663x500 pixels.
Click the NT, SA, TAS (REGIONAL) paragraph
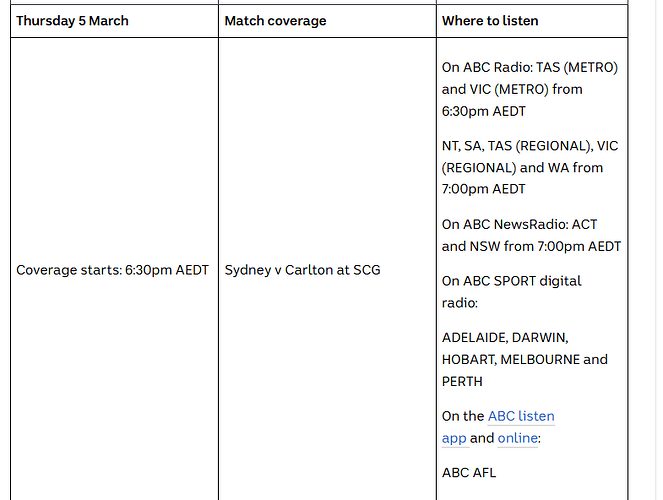530,167
